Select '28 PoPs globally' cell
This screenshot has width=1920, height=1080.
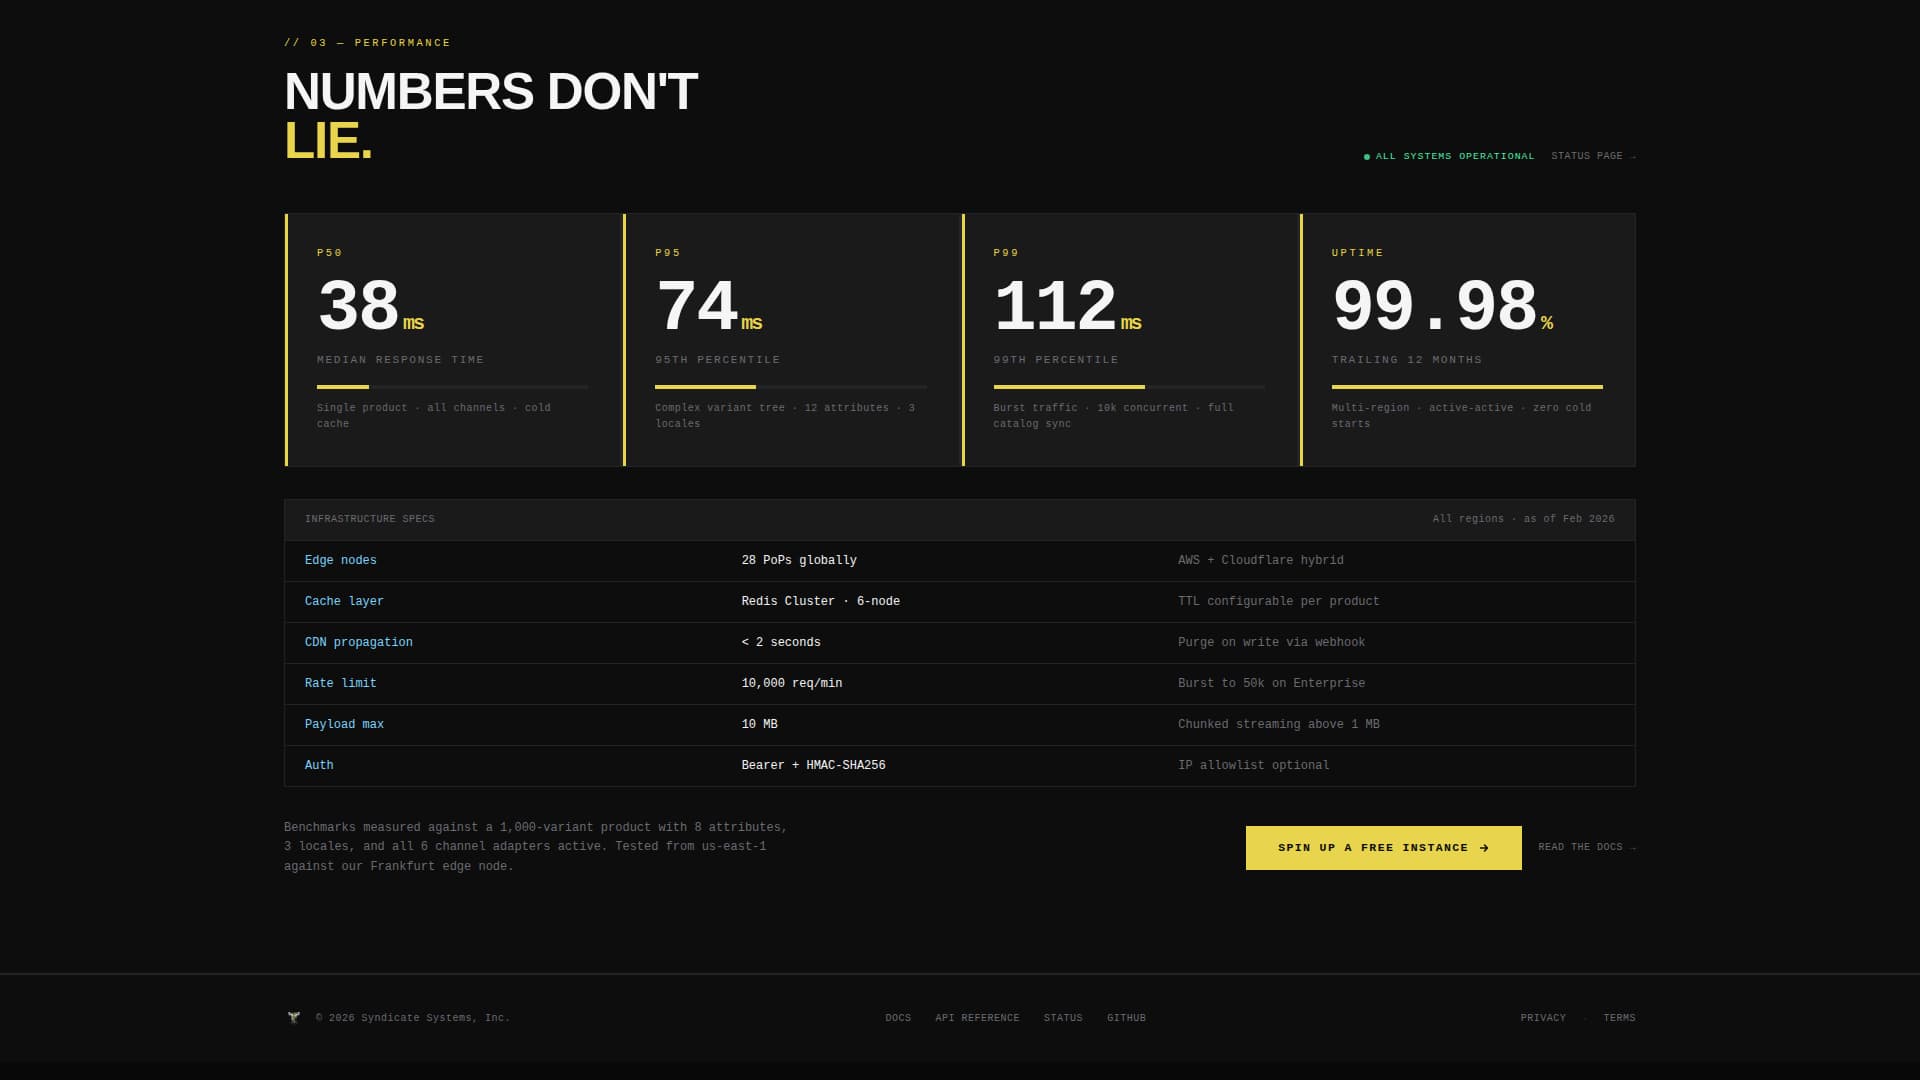click(799, 561)
